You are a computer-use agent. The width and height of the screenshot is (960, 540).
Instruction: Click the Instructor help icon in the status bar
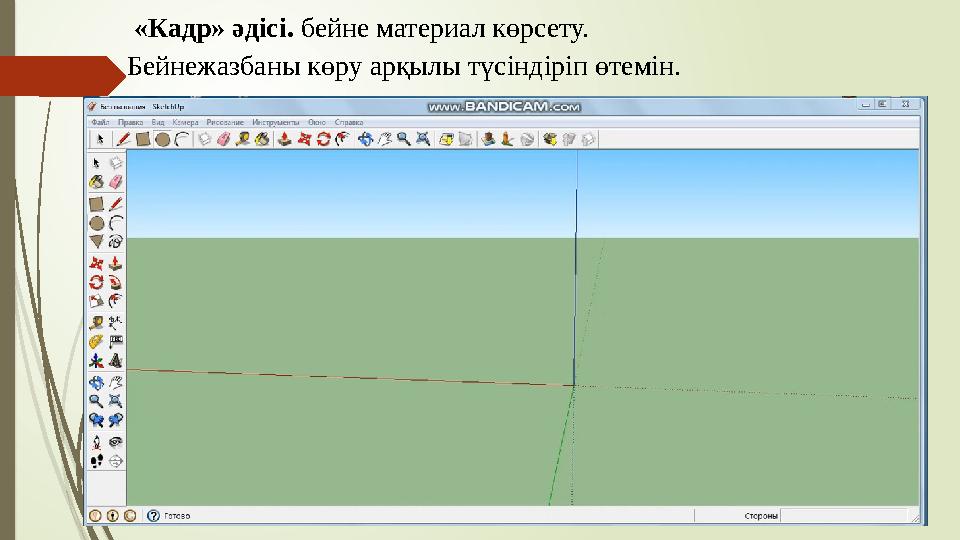coord(153,516)
